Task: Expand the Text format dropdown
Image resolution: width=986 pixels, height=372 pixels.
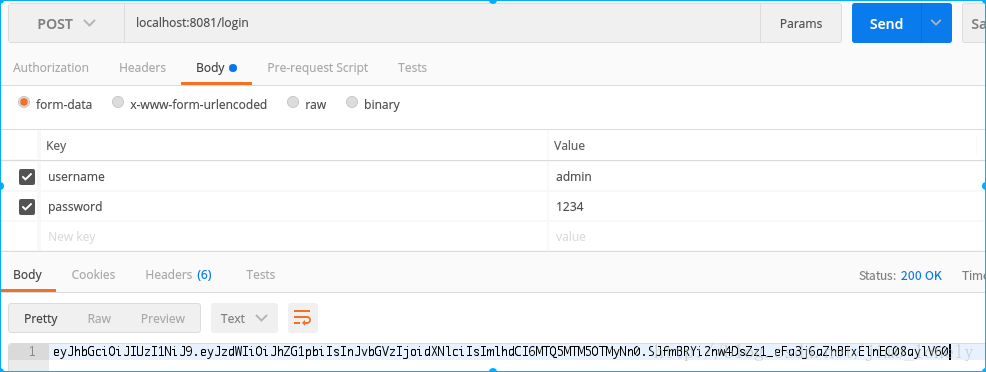Action: [x=244, y=318]
